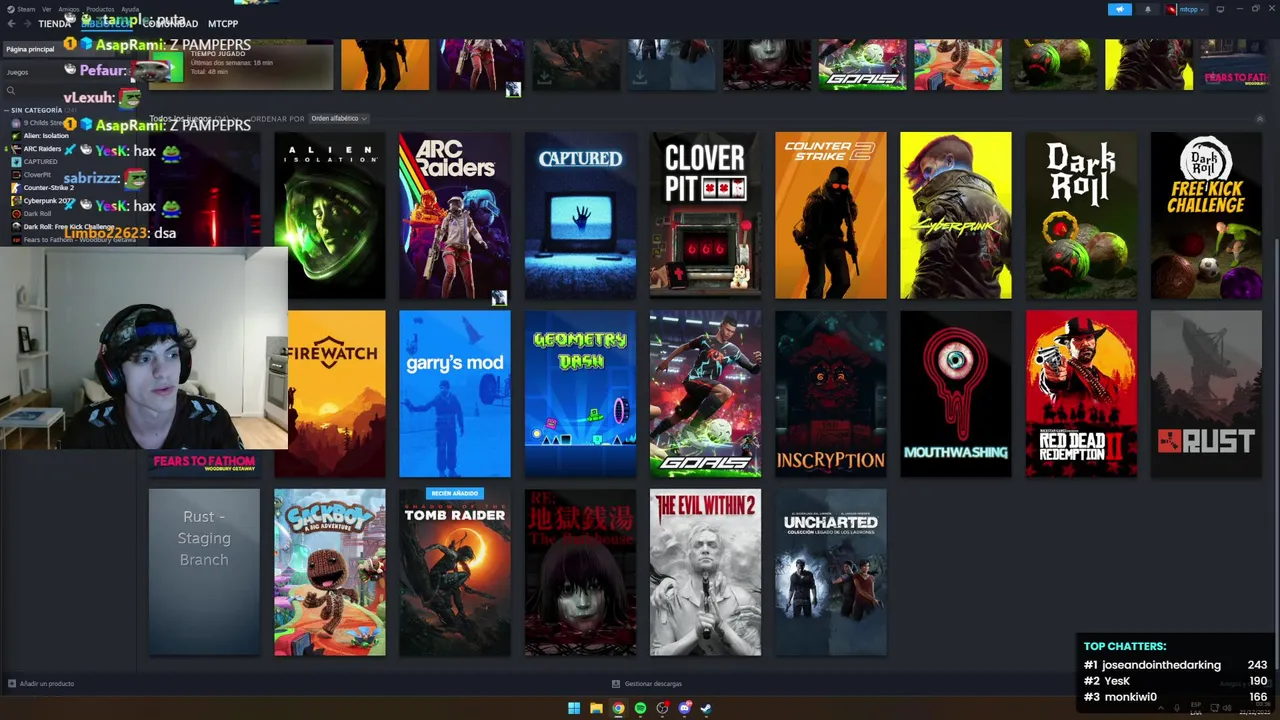Switch to Big Picture mode icon
Image resolution: width=1280 pixels, height=720 pixels.
(1220, 9)
